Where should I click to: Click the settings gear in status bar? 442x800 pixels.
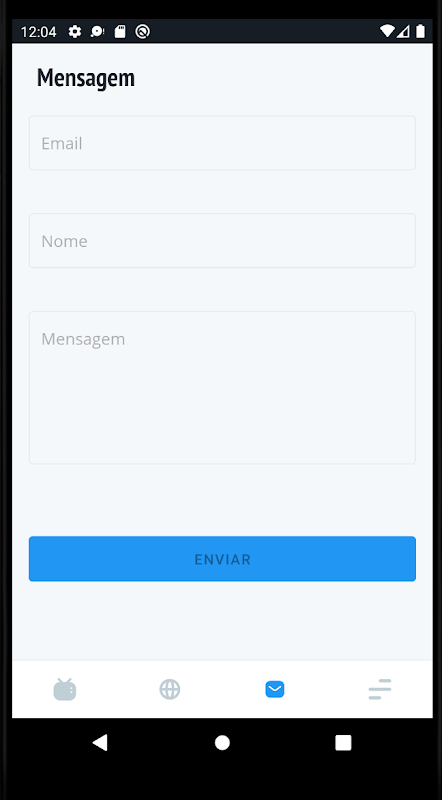click(x=75, y=32)
